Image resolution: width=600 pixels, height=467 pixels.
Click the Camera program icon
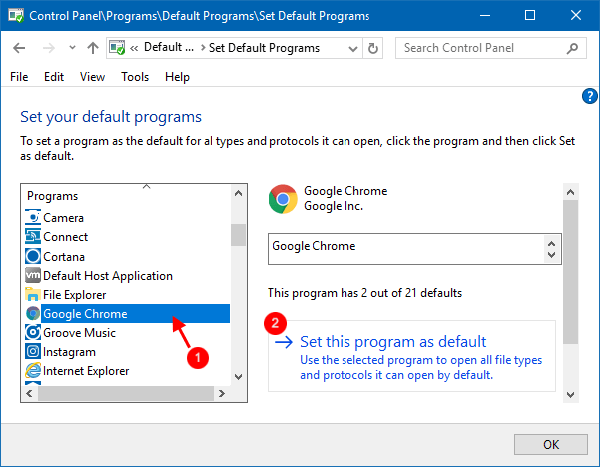point(33,217)
